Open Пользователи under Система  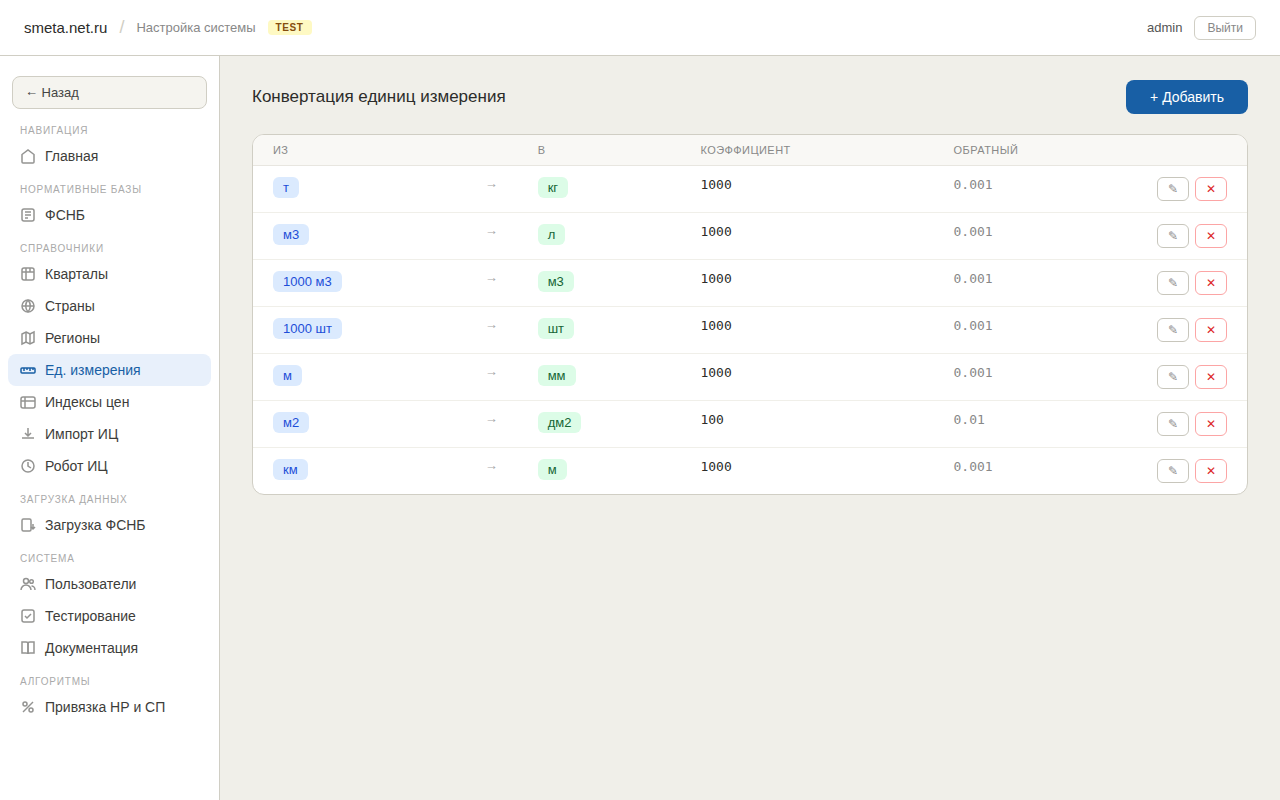click(90, 584)
